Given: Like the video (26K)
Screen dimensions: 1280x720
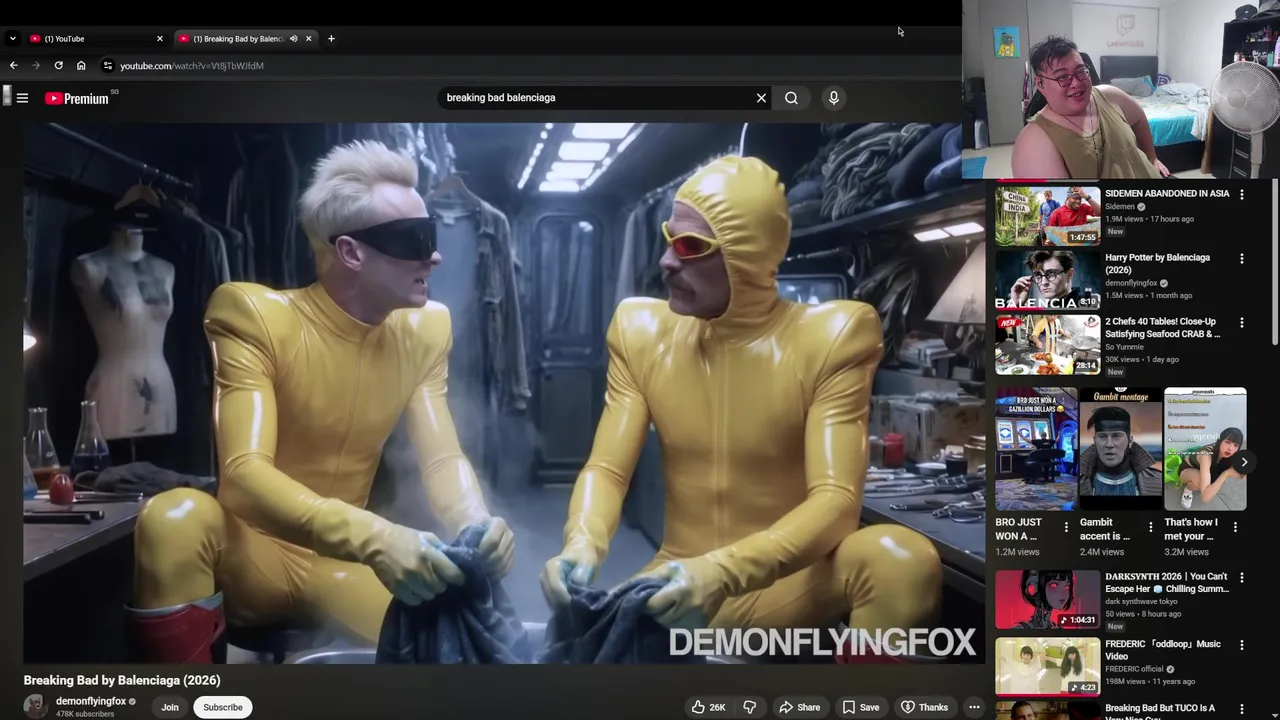Looking at the screenshot, I should tap(708, 707).
